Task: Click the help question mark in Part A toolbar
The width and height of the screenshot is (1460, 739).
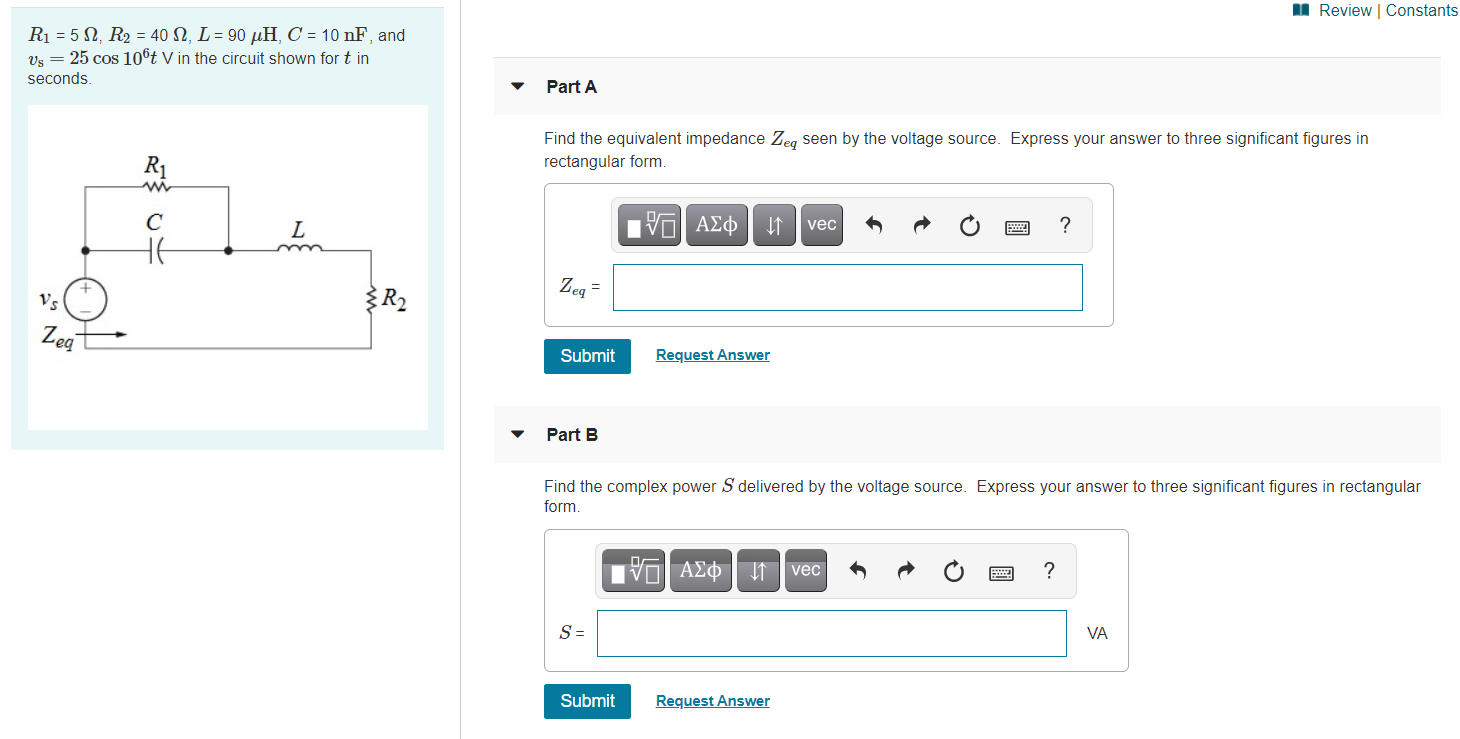Action: (x=1065, y=226)
